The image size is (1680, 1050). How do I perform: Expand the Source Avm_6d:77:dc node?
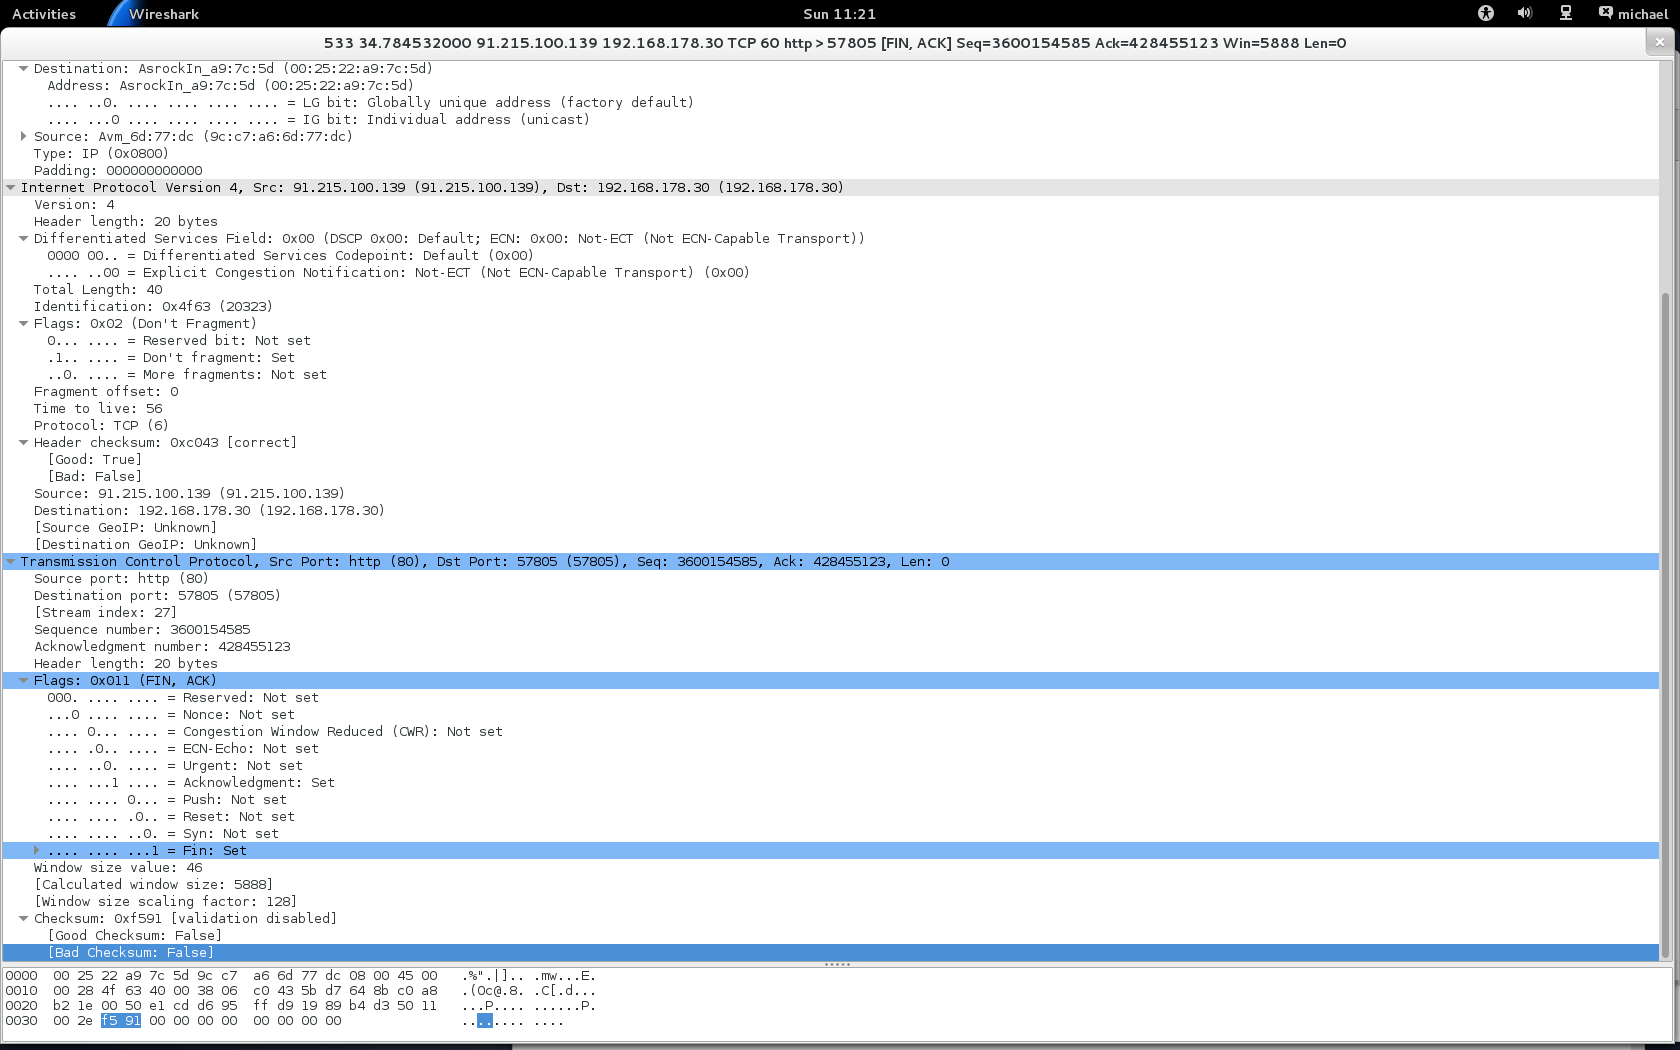click(x=23, y=137)
